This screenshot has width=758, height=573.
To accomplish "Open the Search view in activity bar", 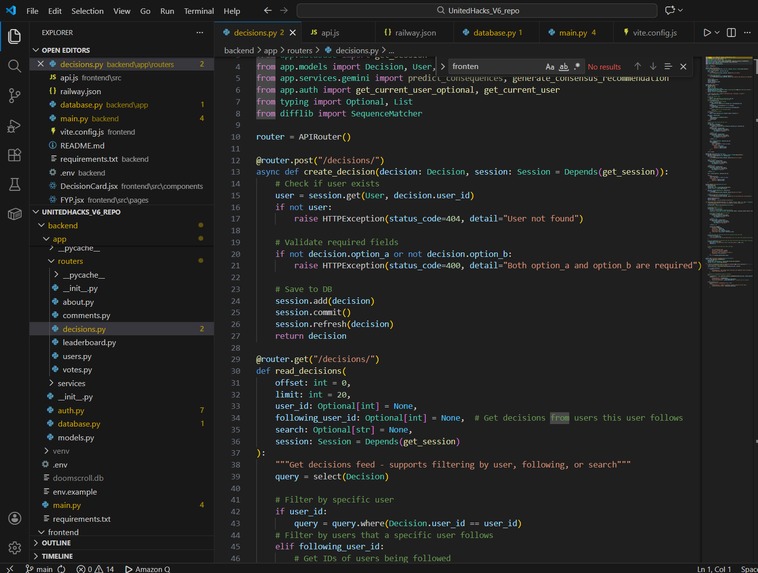I will (x=15, y=66).
